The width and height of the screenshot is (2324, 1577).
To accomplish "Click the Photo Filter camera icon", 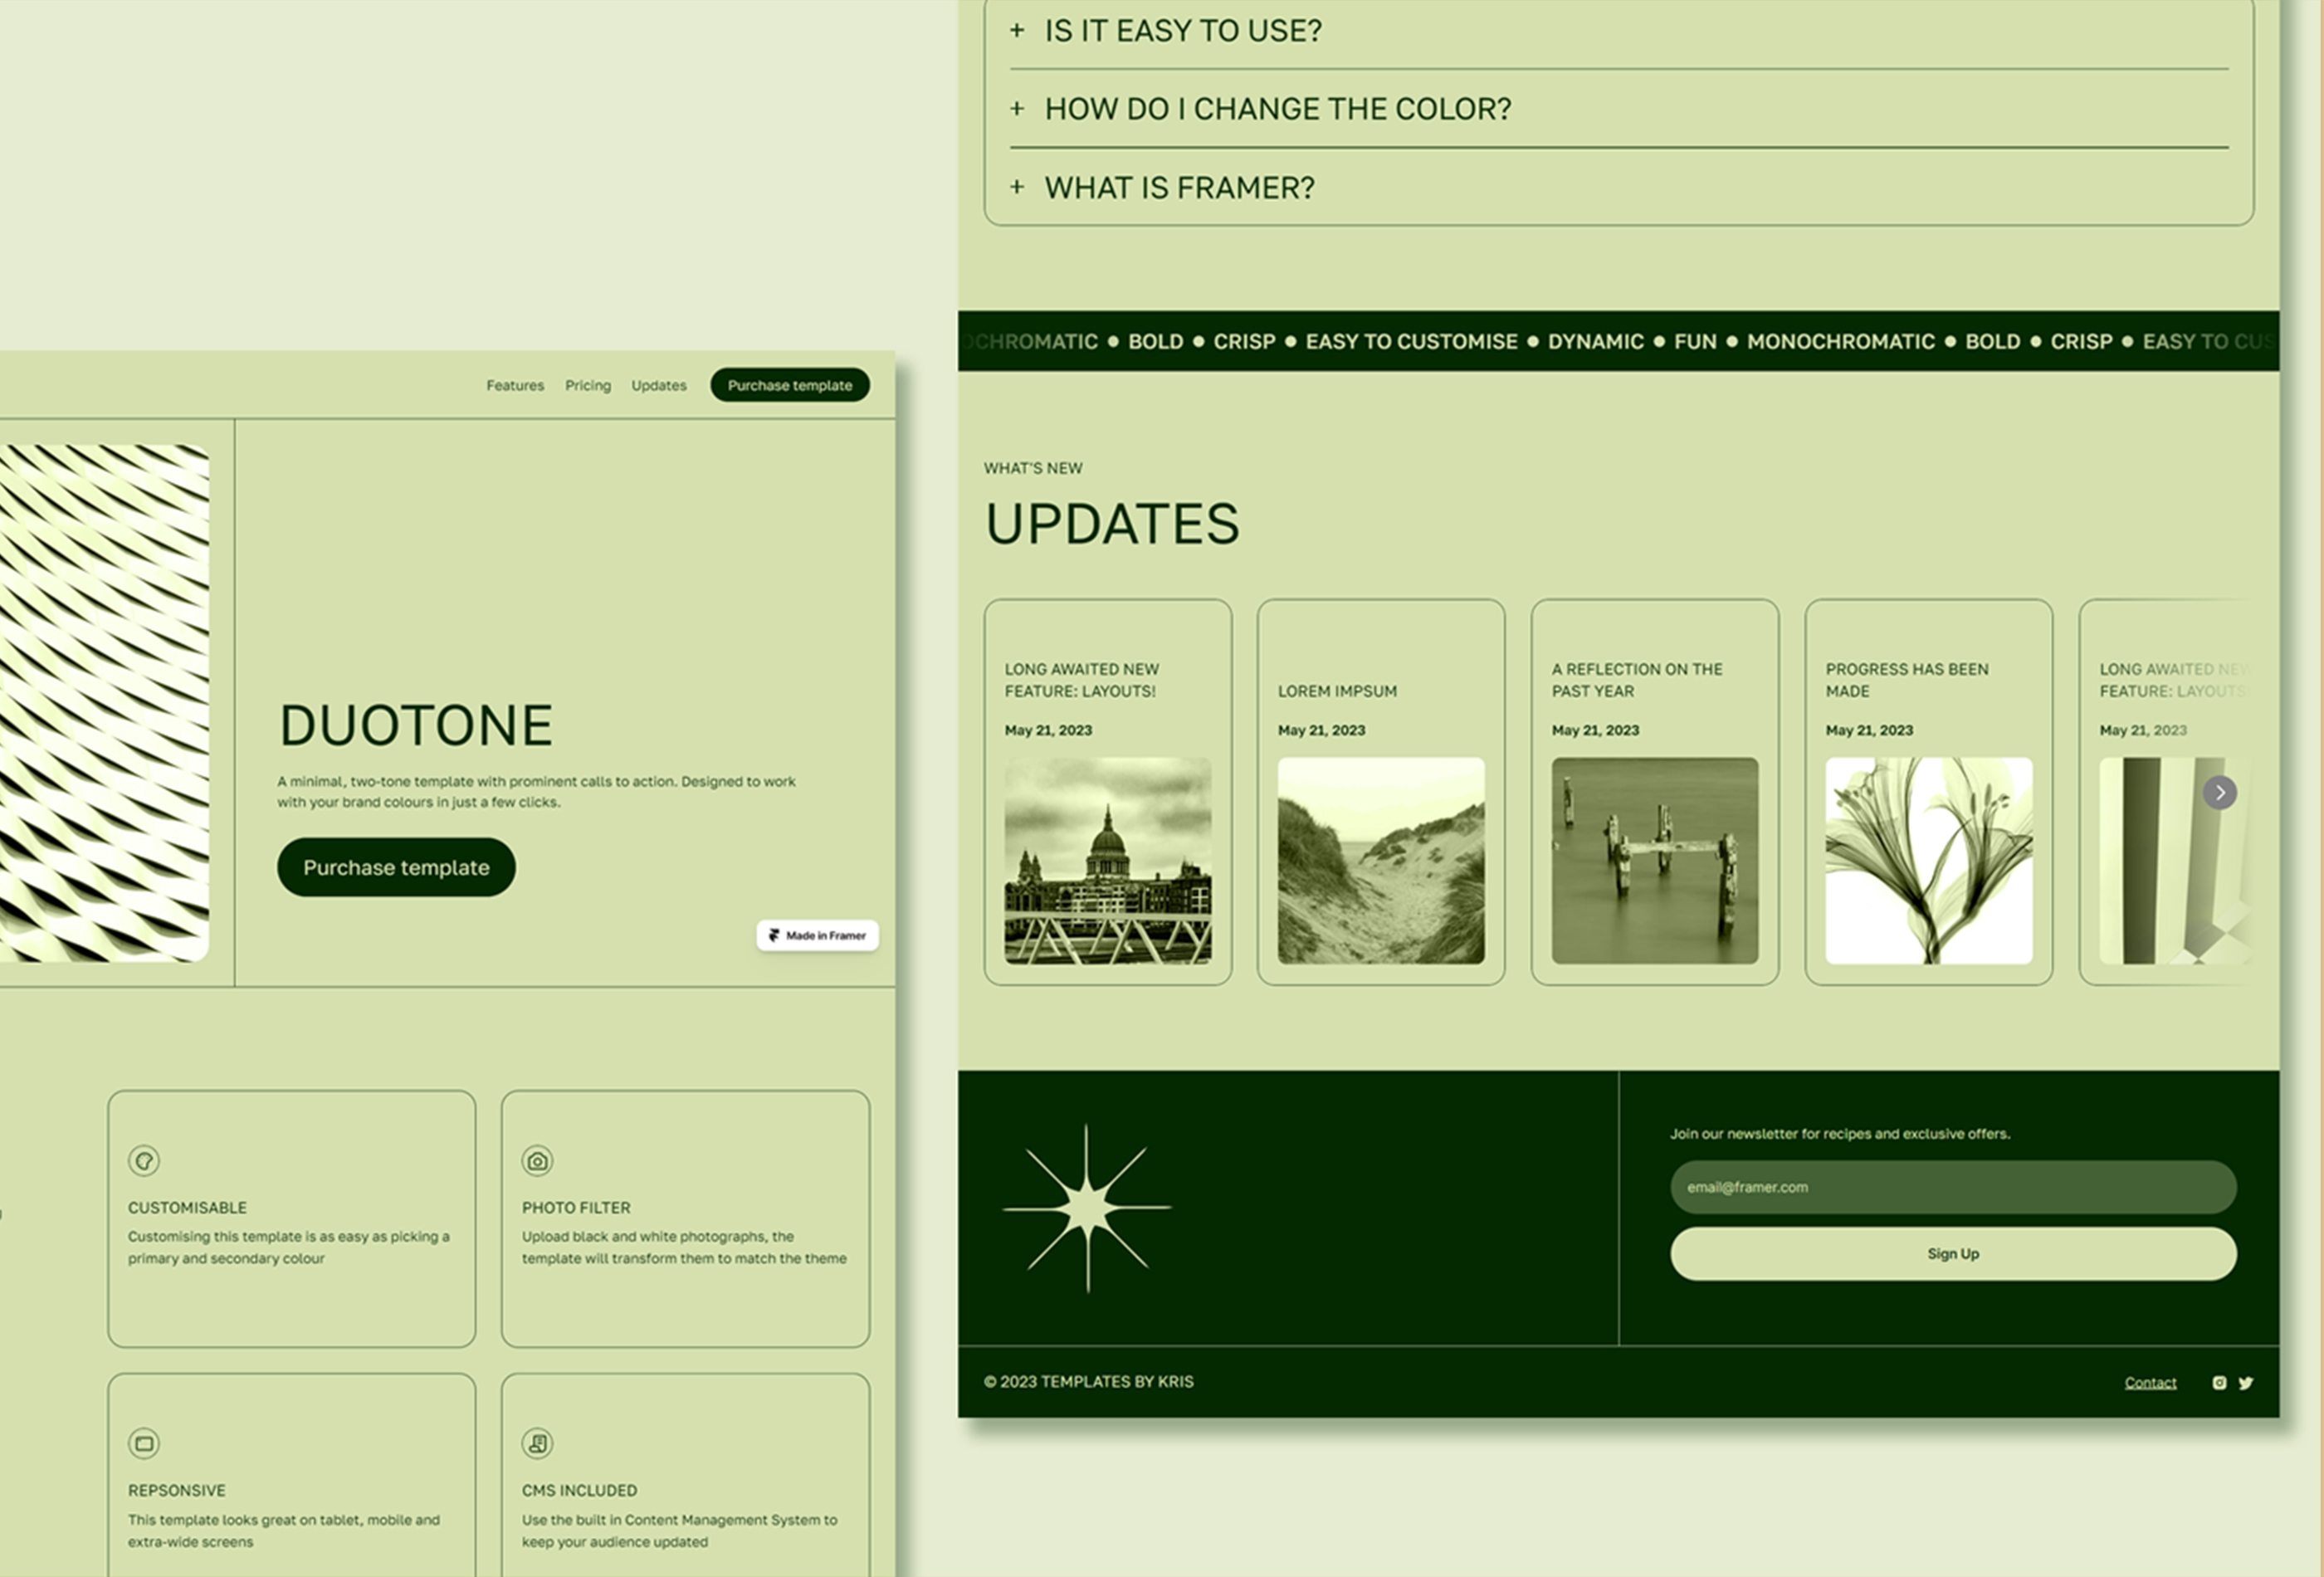I will coord(537,1161).
